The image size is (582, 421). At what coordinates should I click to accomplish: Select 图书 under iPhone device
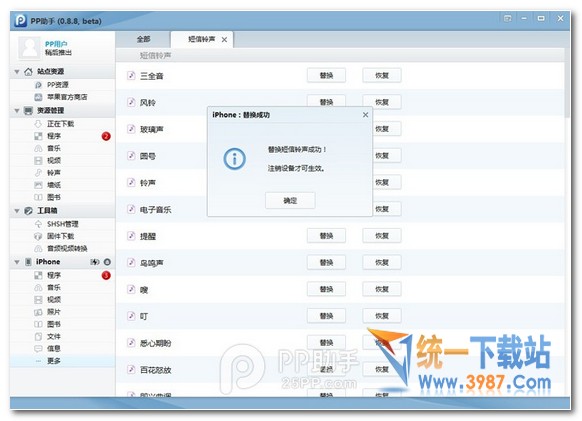(54, 324)
